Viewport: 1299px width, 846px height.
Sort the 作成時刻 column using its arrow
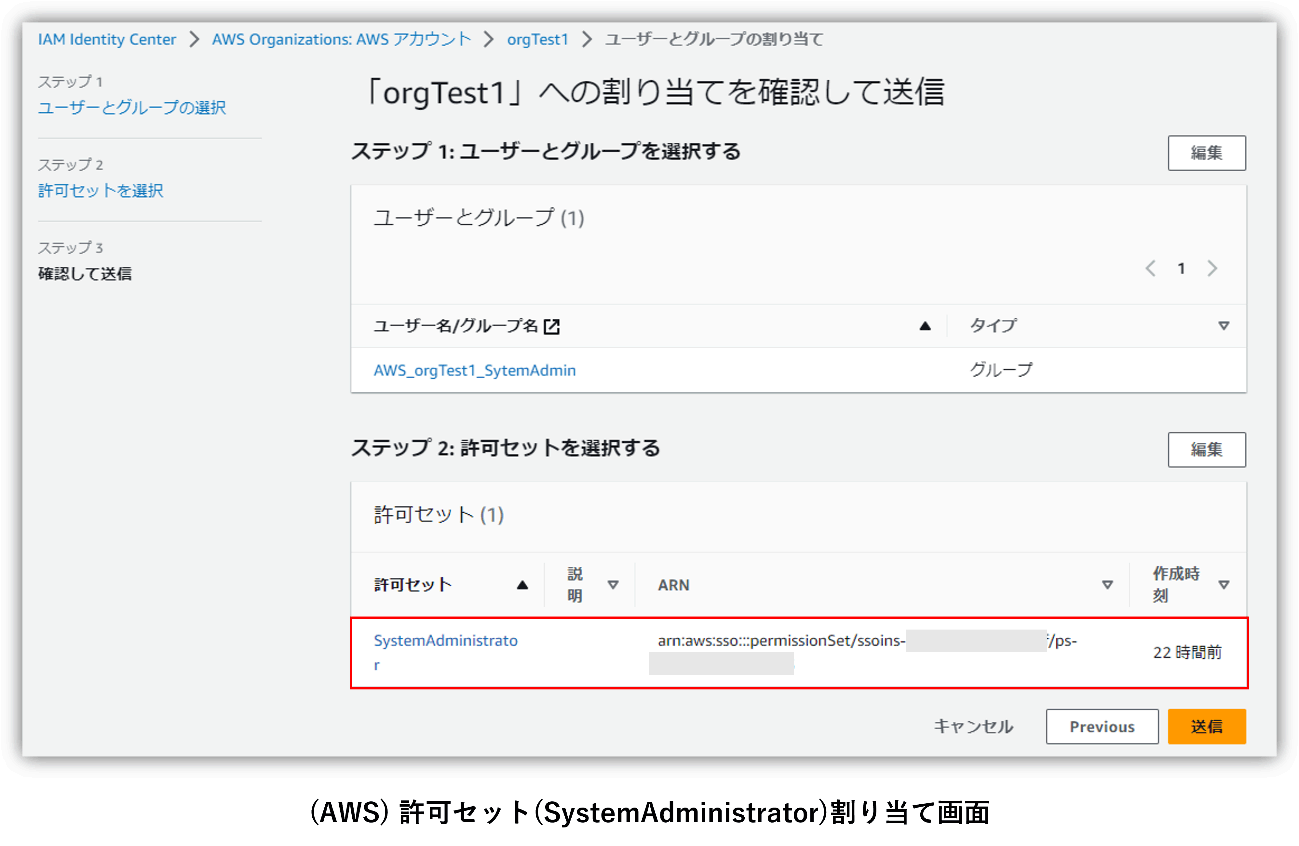[x=1223, y=585]
